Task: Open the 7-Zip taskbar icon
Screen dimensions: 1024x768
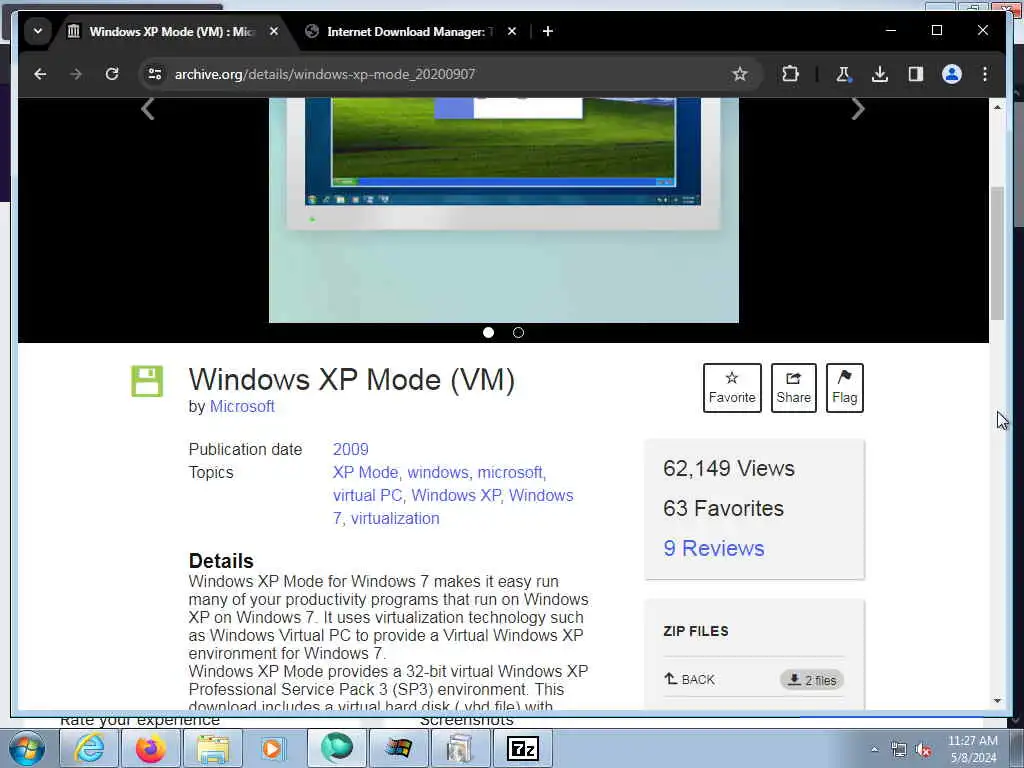Action: pyautogui.click(x=523, y=748)
